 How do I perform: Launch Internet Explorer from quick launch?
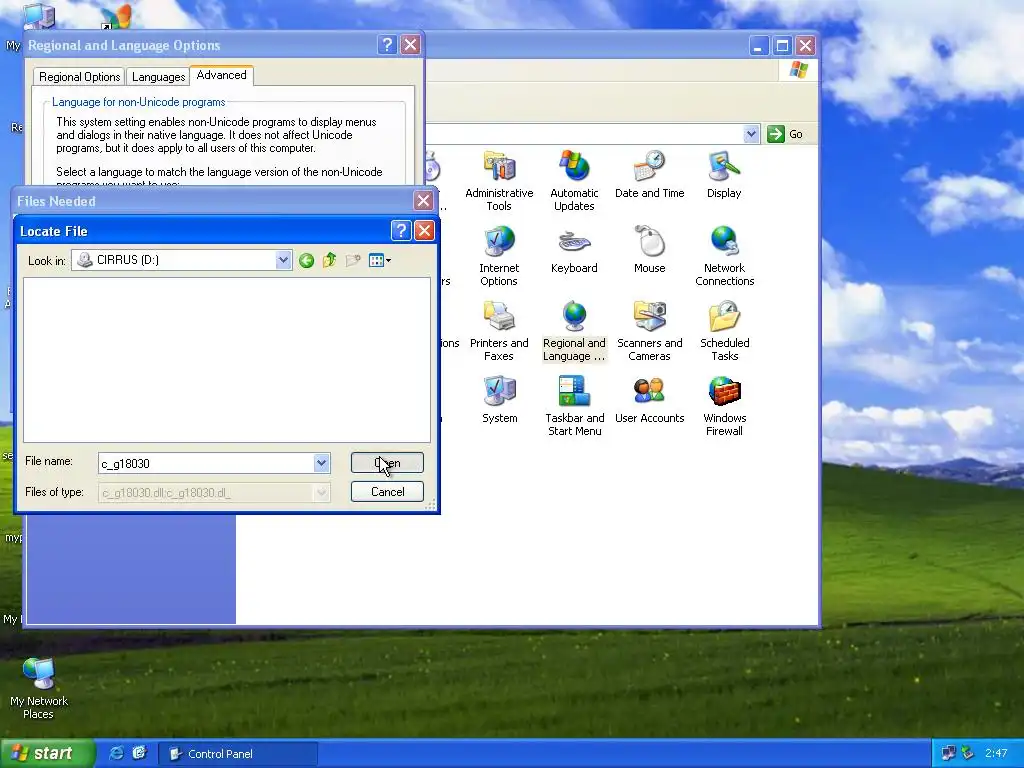(x=117, y=753)
